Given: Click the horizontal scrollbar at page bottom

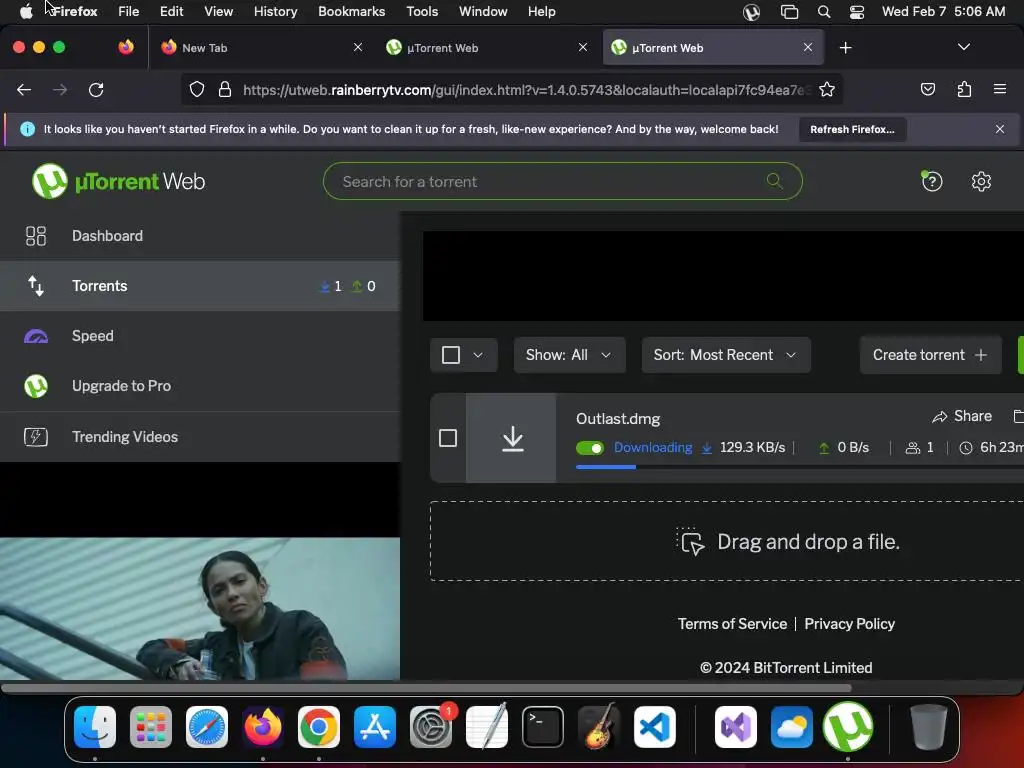Looking at the screenshot, I should 426,688.
